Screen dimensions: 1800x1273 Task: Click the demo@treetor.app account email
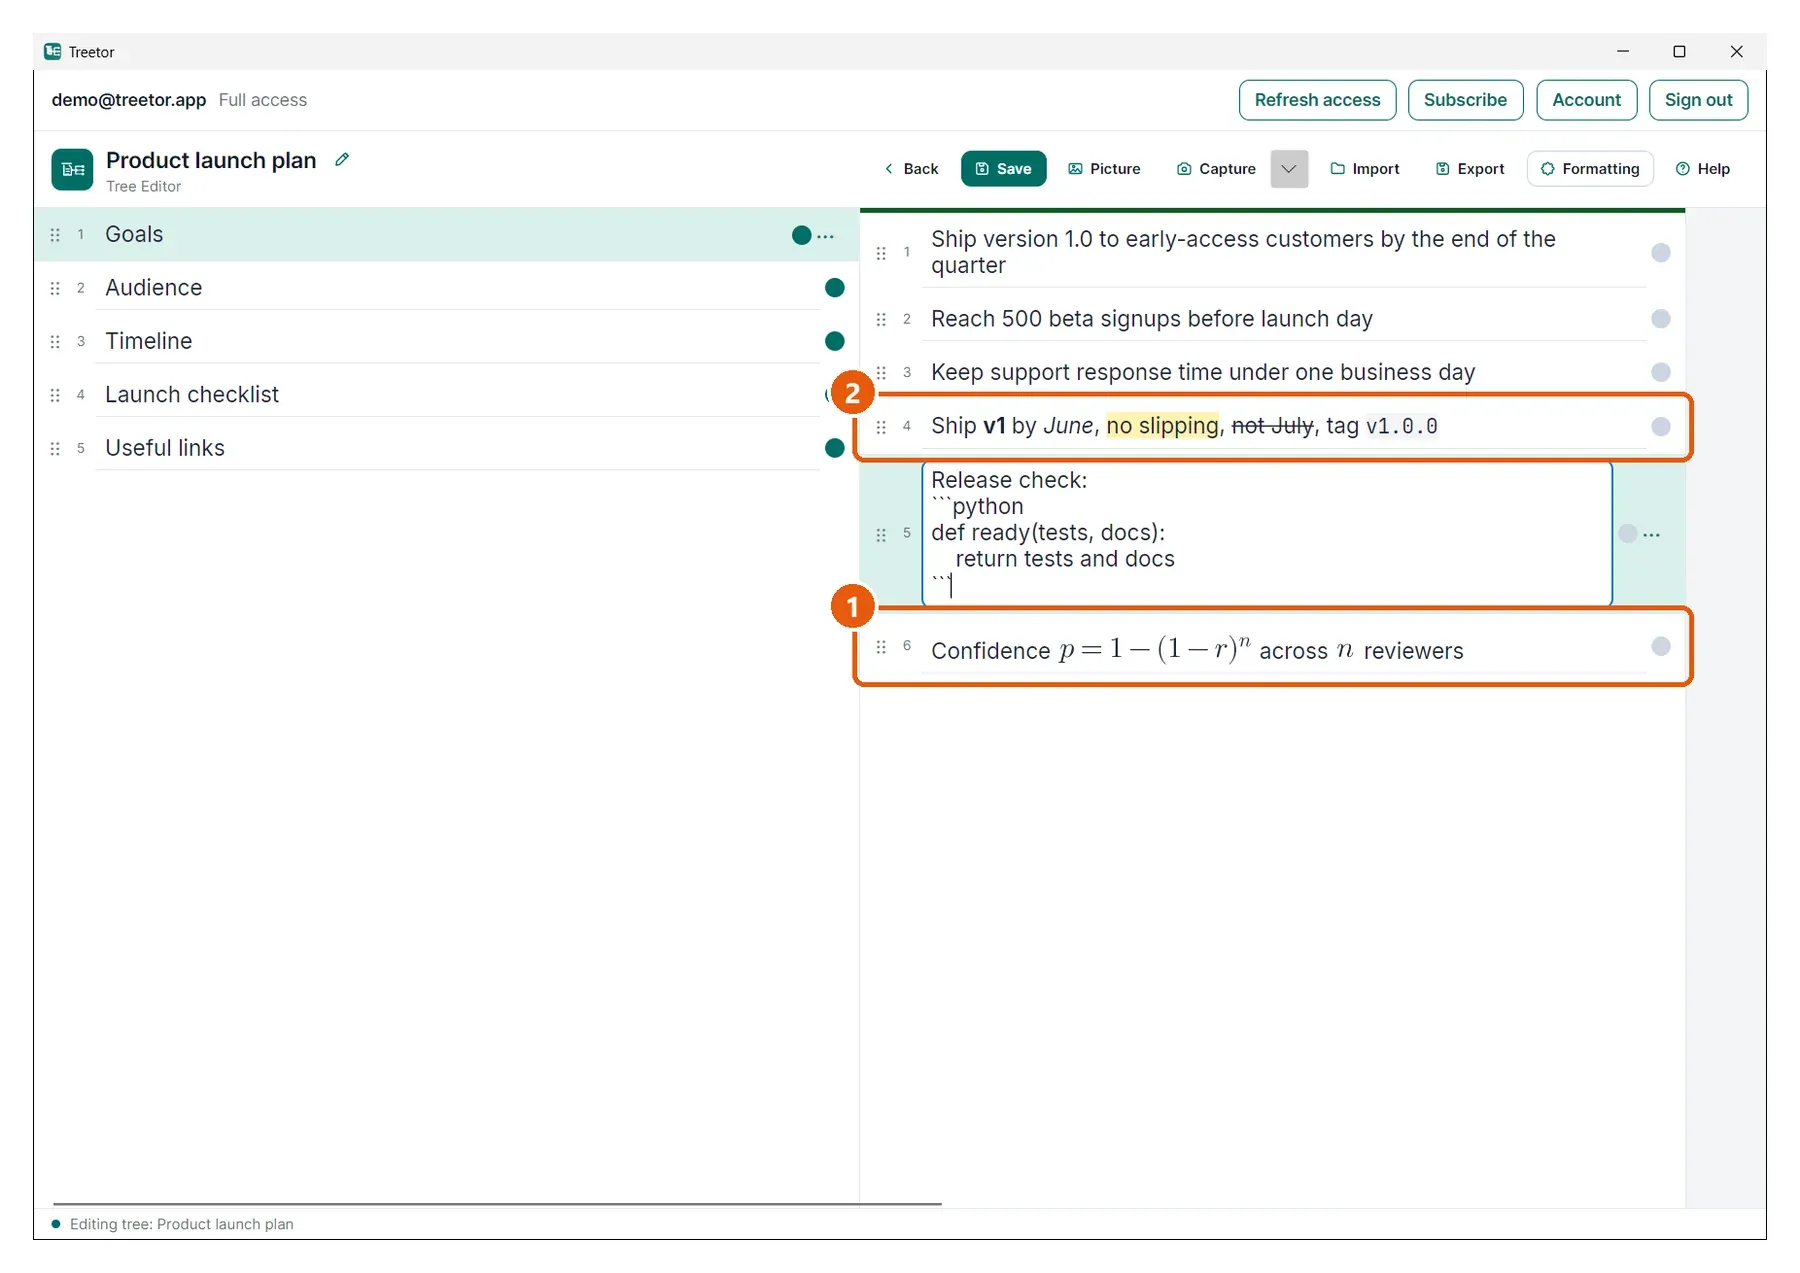(x=129, y=100)
